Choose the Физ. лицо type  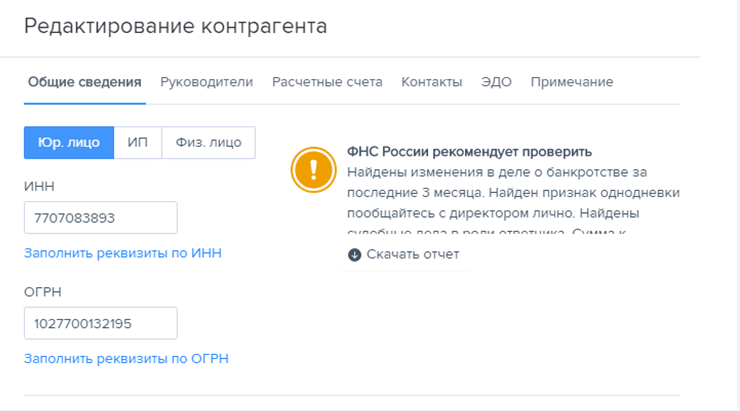click(x=209, y=143)
